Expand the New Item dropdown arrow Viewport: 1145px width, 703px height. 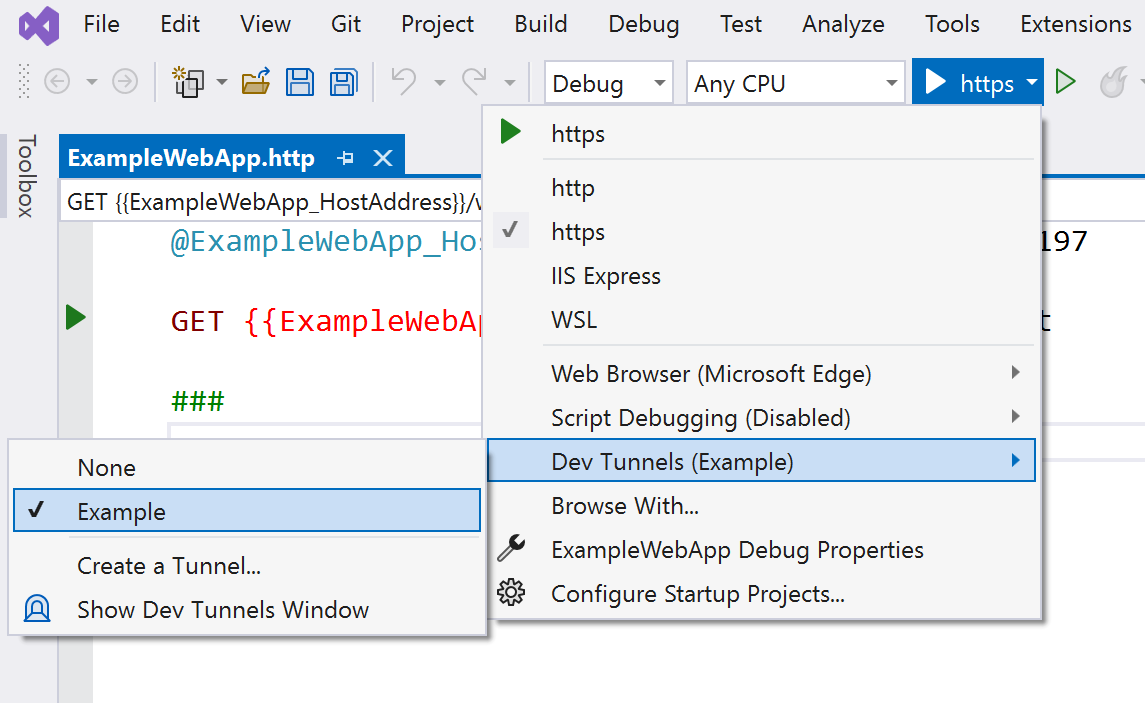222,82
